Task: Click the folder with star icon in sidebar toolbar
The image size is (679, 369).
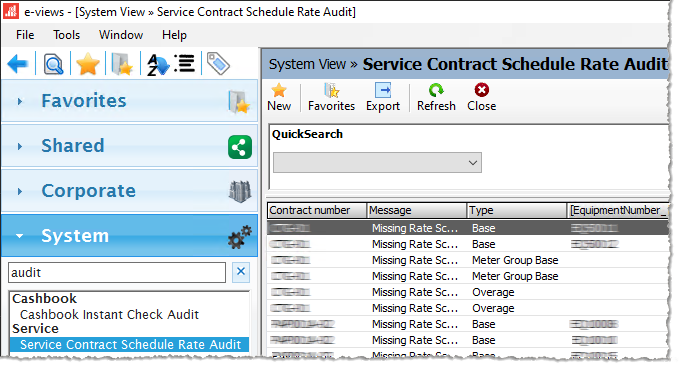Action: click(122, 65)
